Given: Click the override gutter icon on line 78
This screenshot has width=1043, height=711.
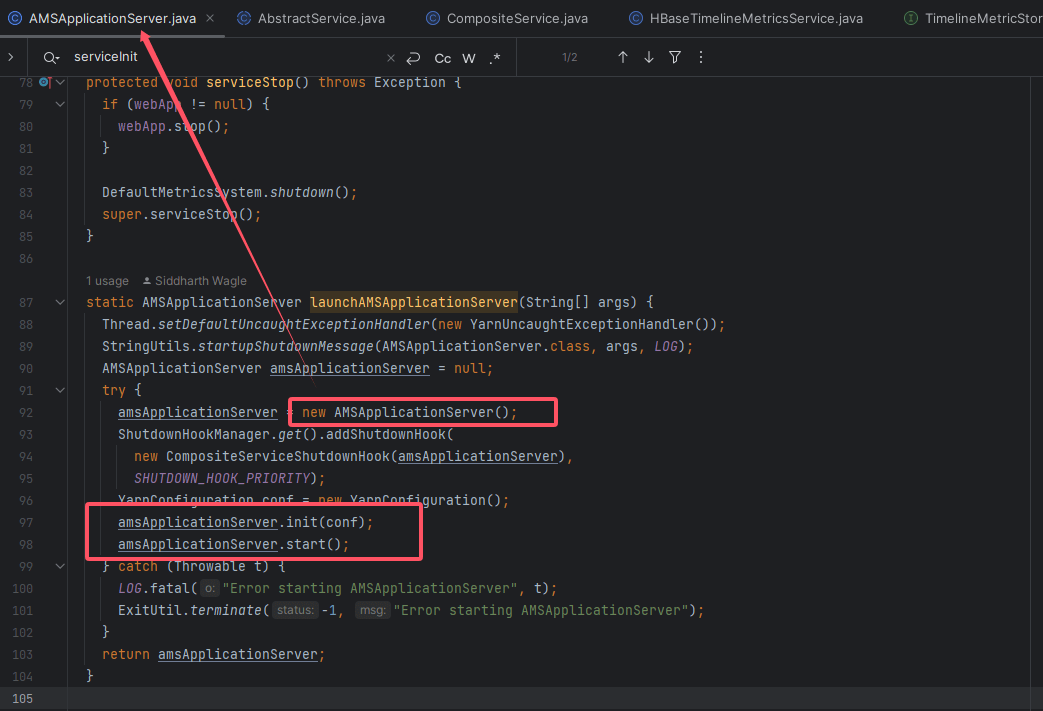Looking at the screenshot, I should [x=45, y=82].
